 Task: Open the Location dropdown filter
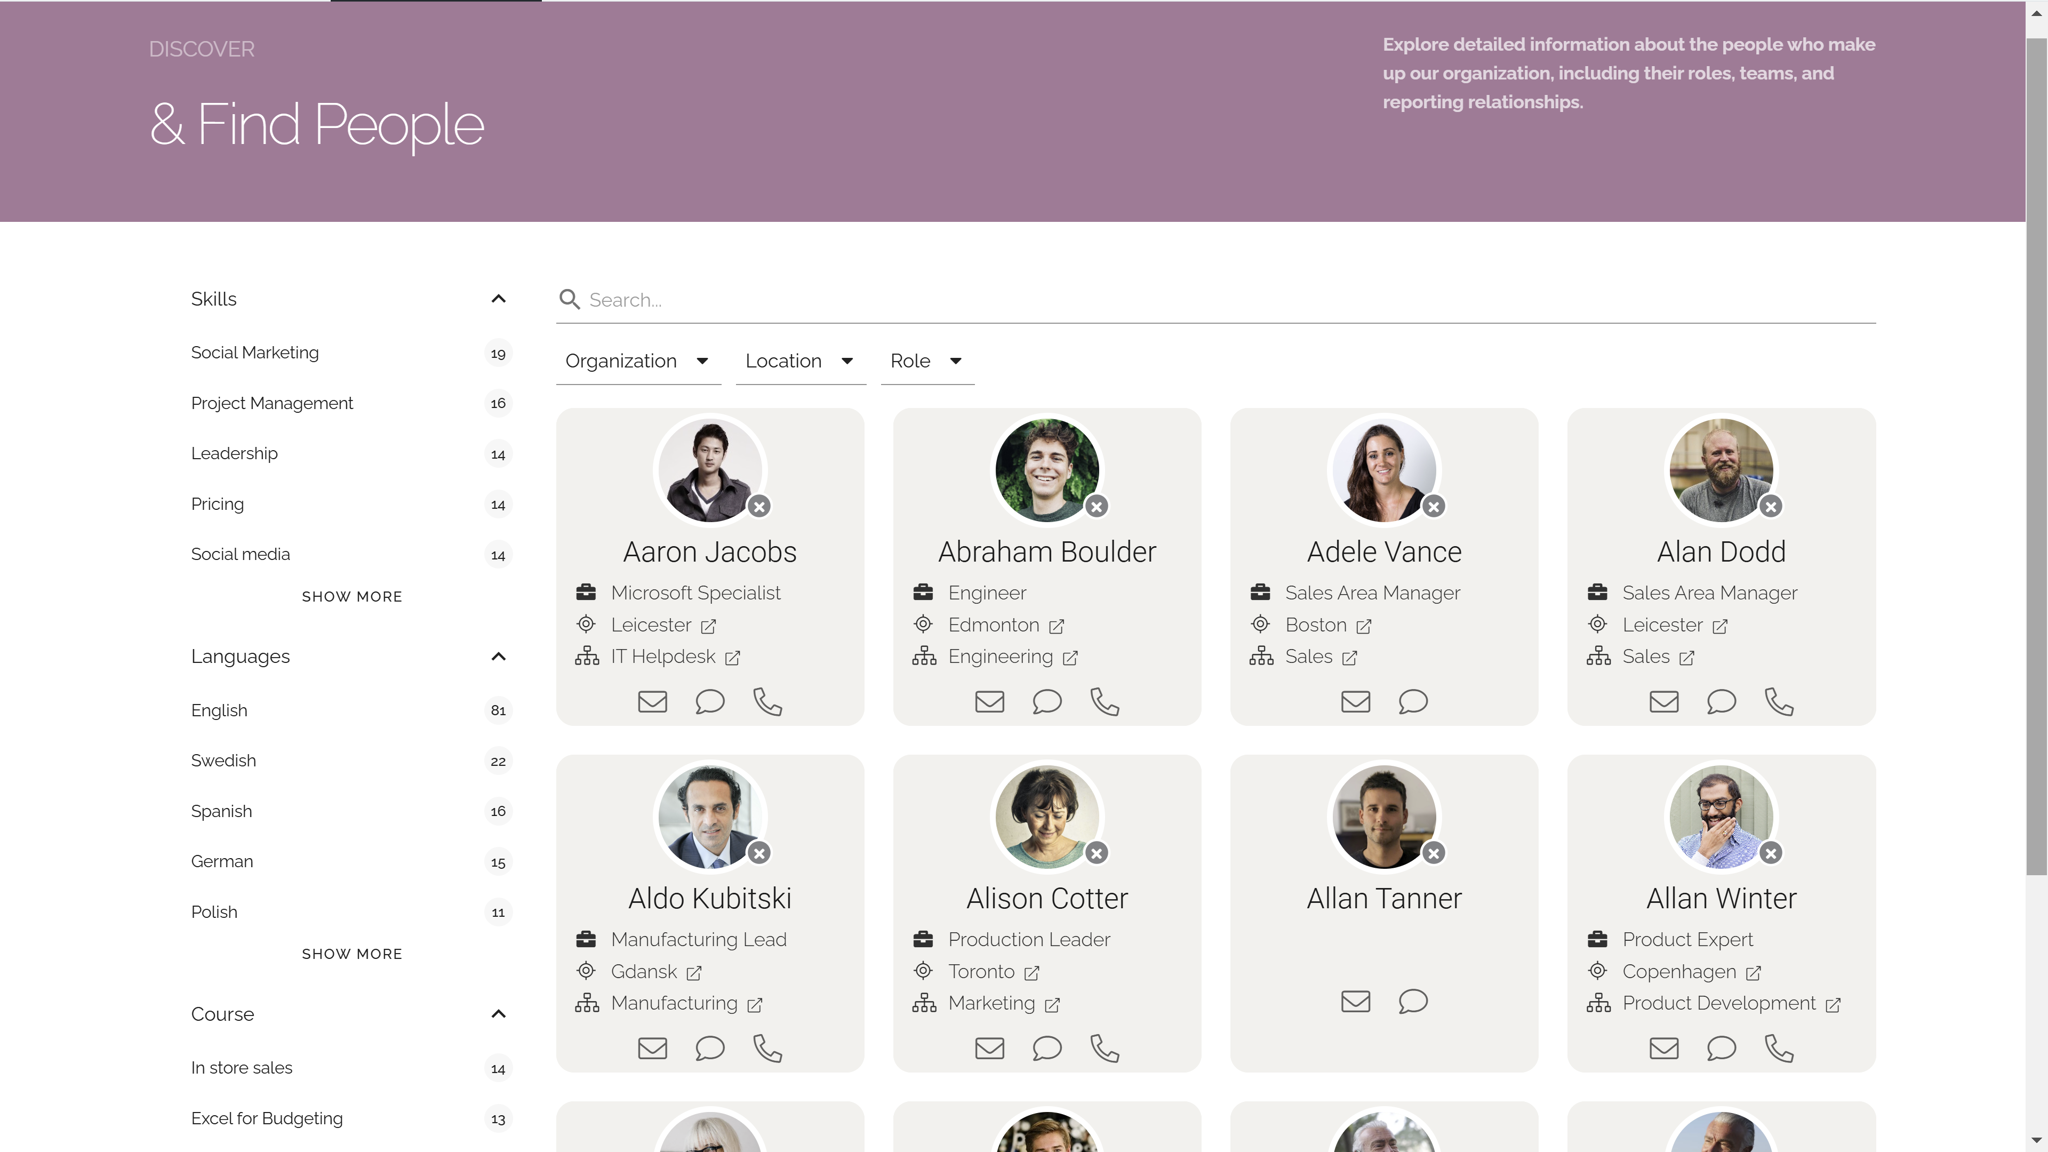(800, 361)
